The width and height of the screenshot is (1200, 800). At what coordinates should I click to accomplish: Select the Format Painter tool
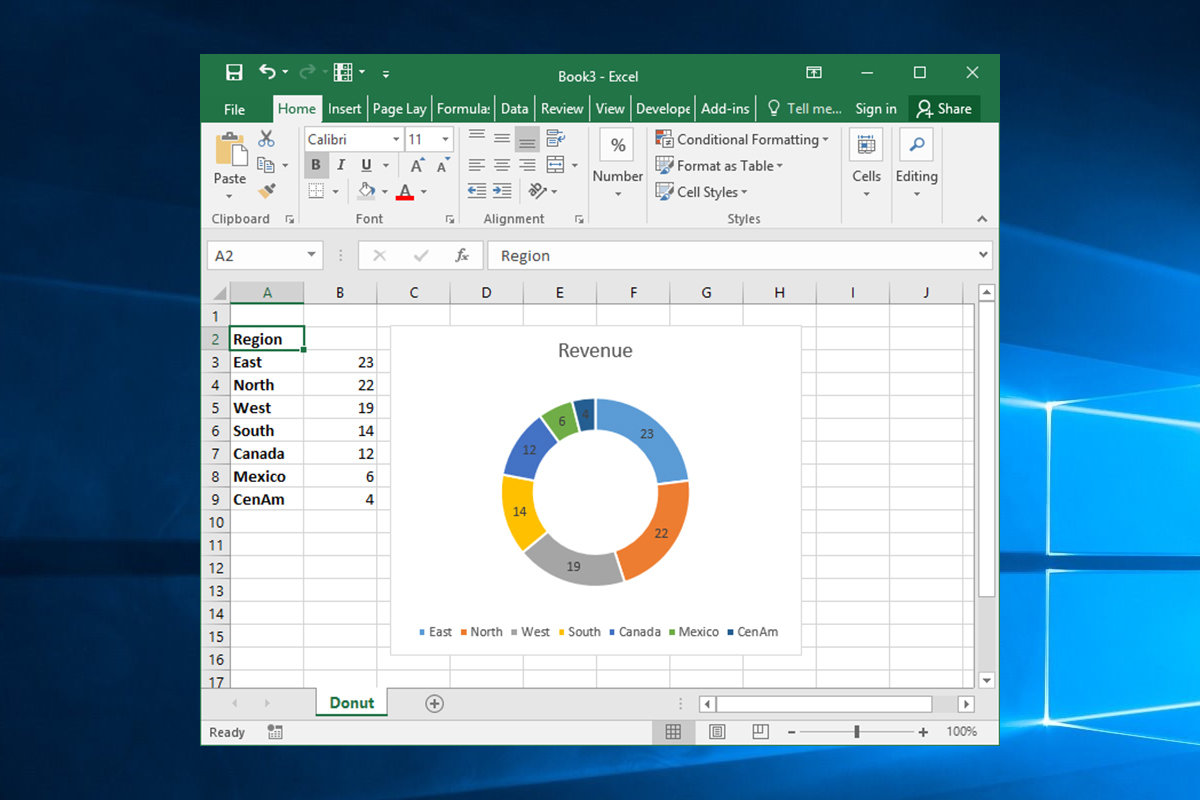coord(266,190)
